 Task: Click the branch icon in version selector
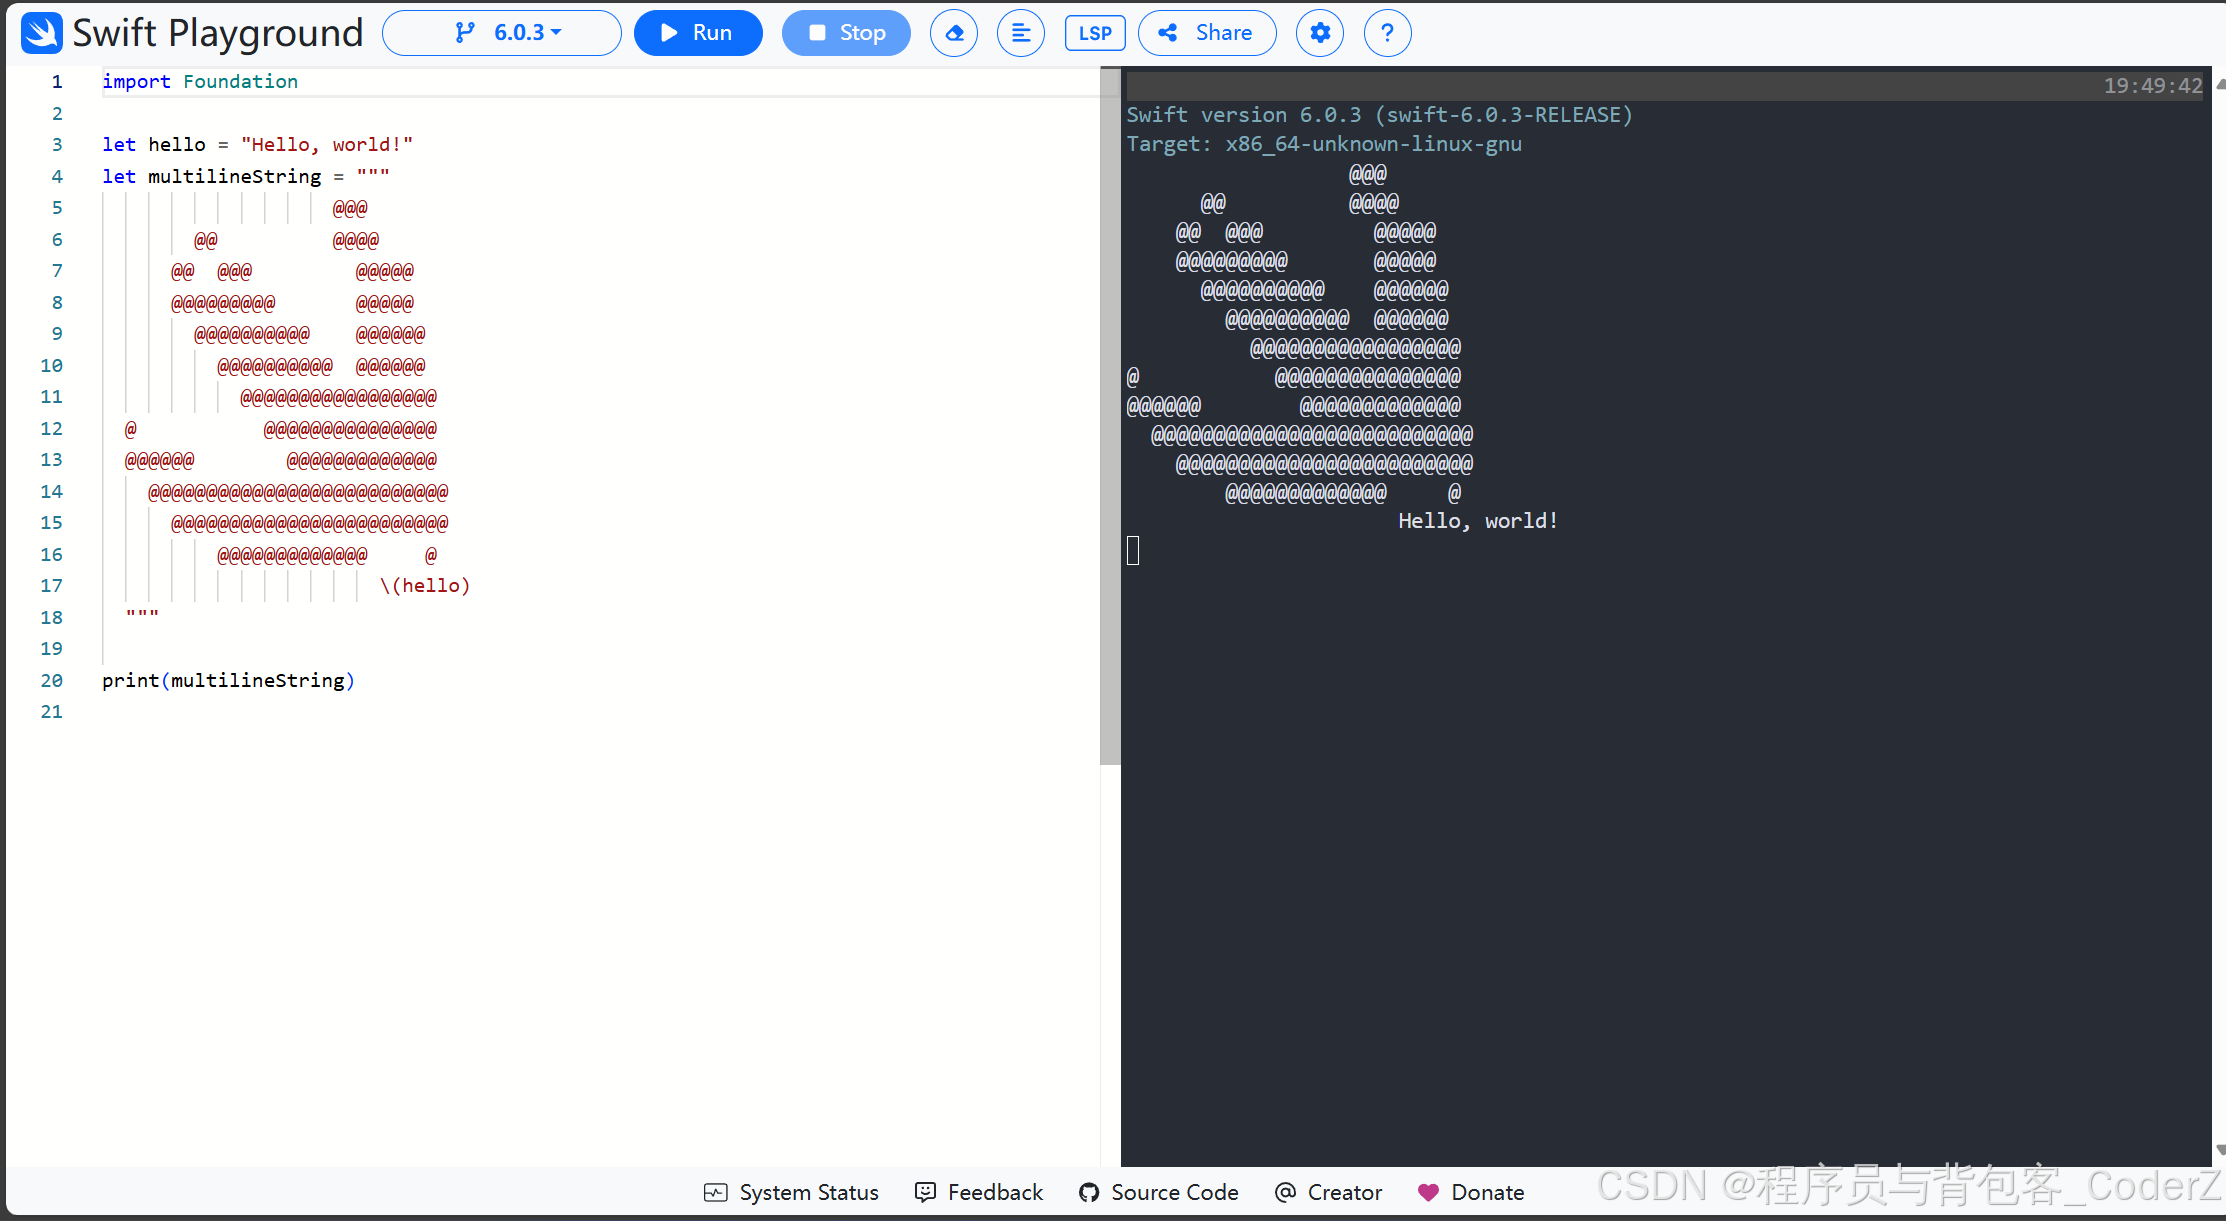465,33
